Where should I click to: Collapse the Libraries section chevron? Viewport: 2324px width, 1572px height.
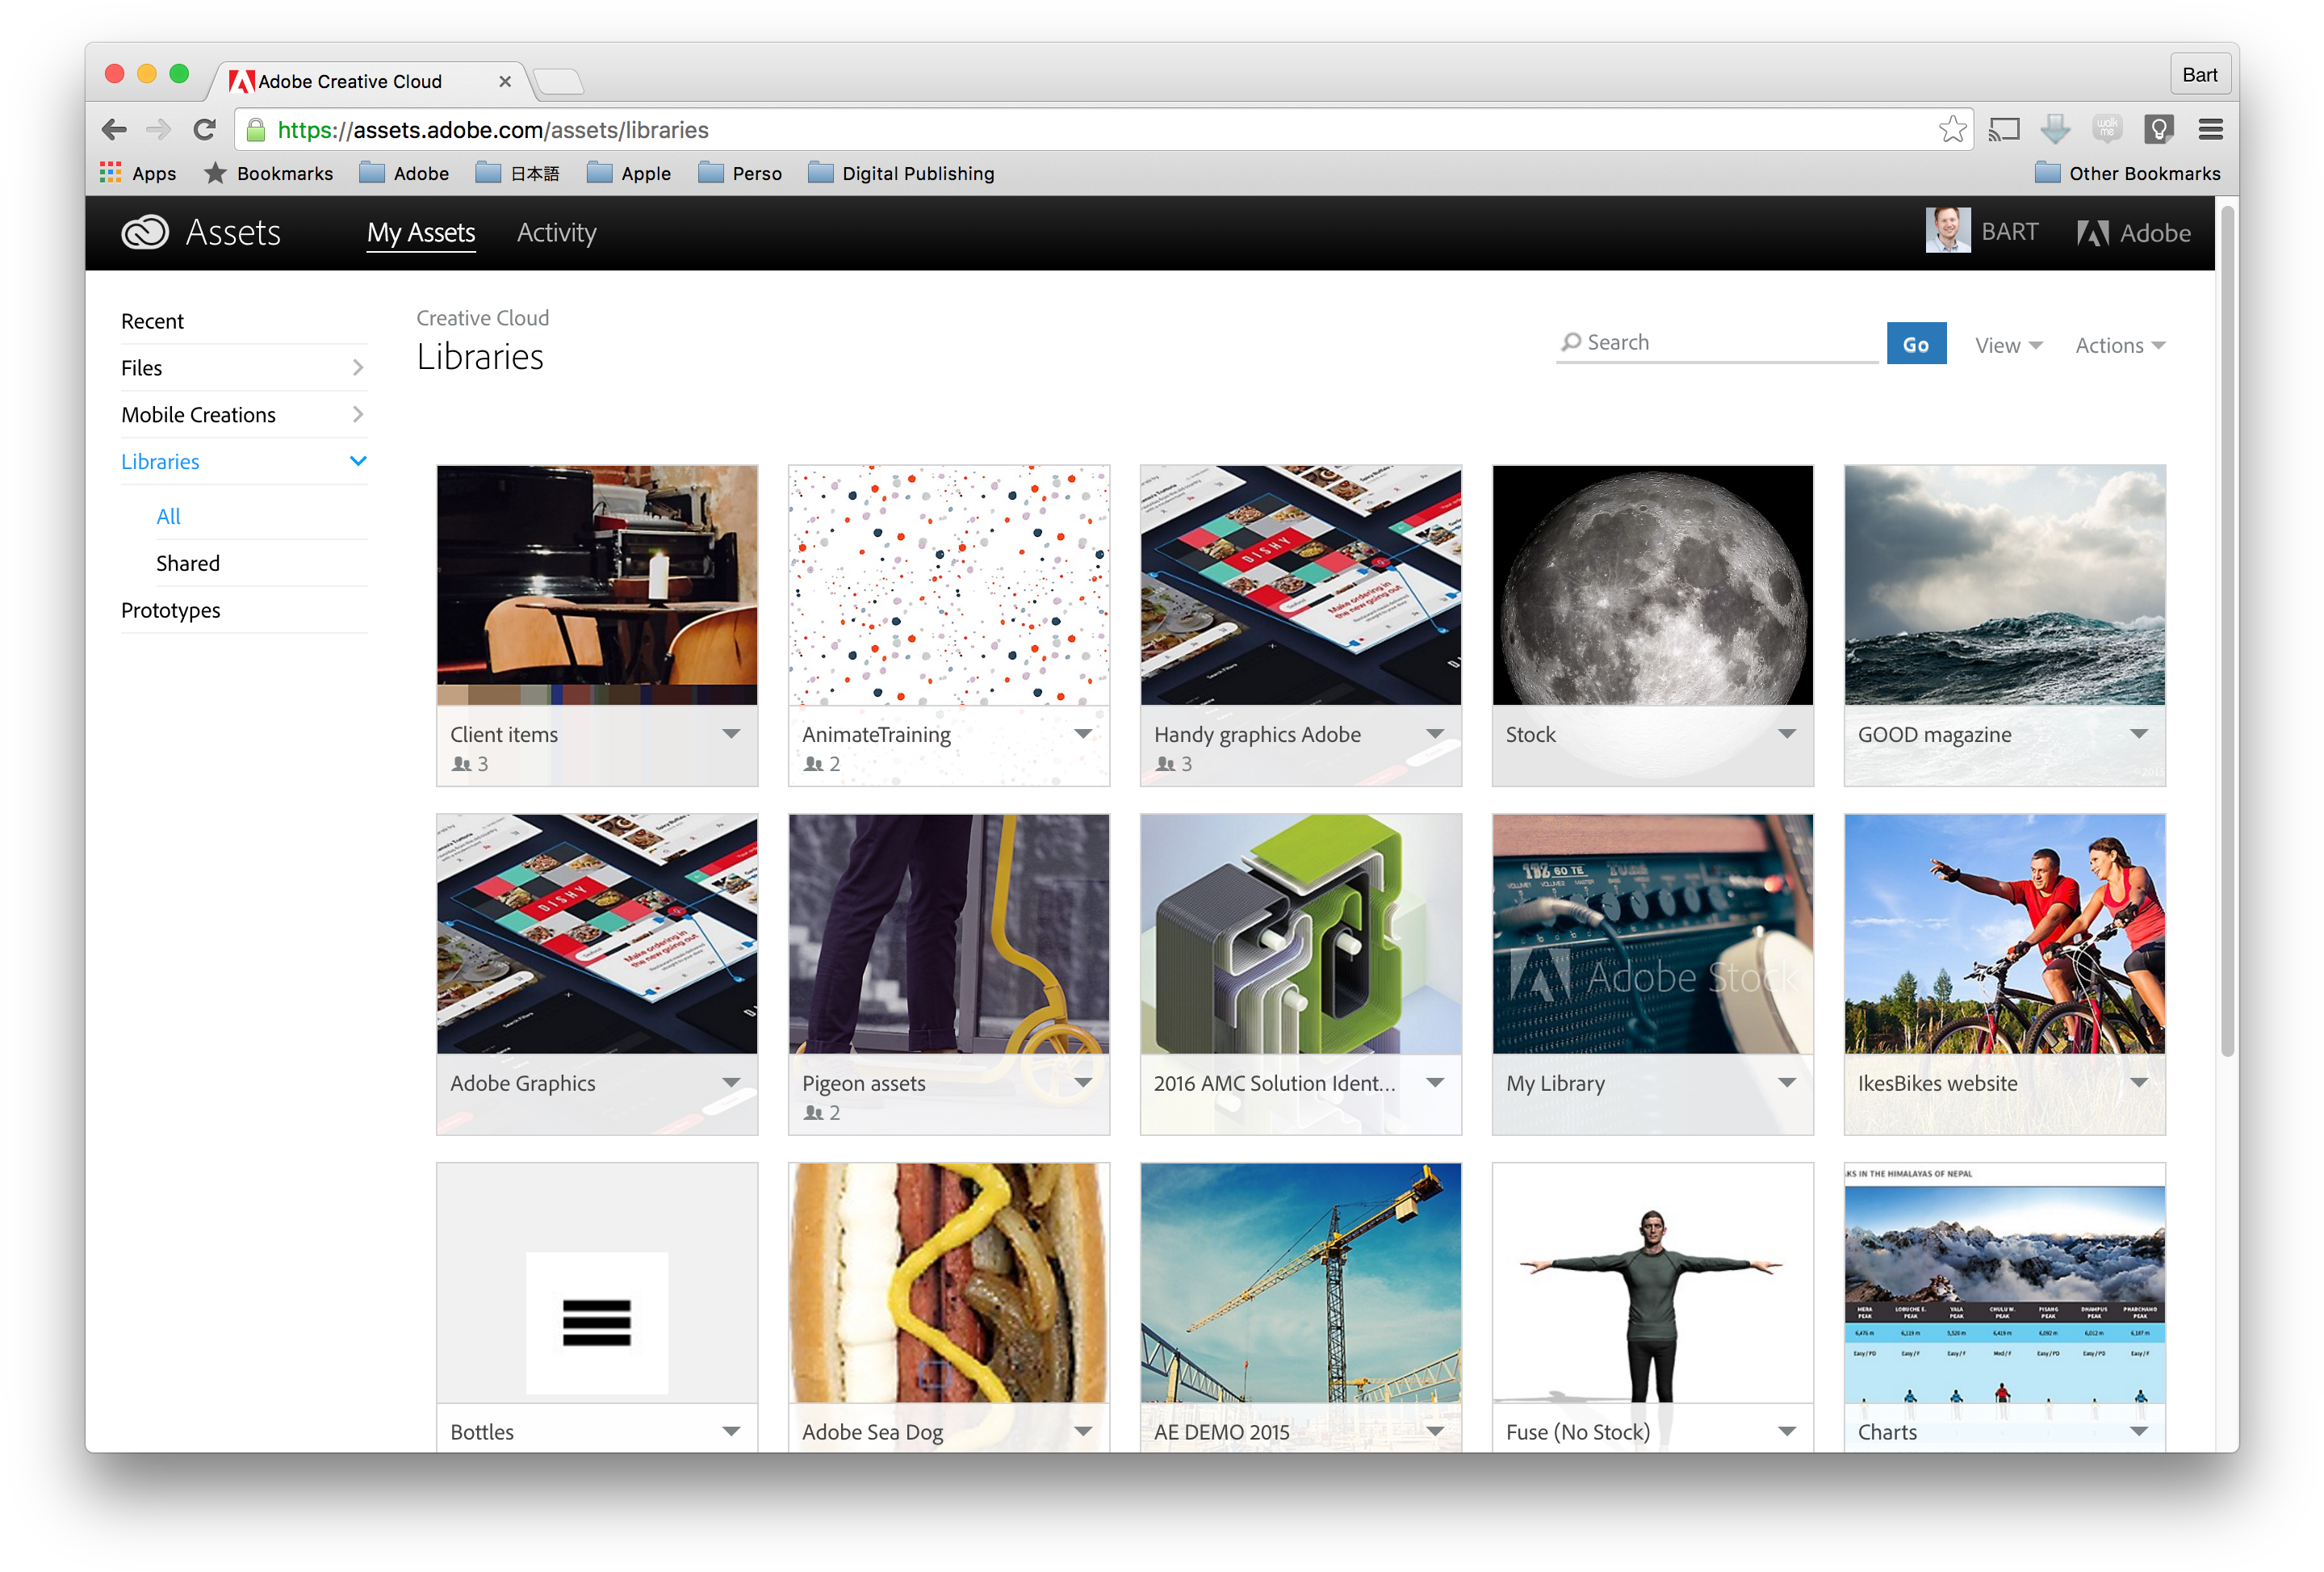(358, 461)
